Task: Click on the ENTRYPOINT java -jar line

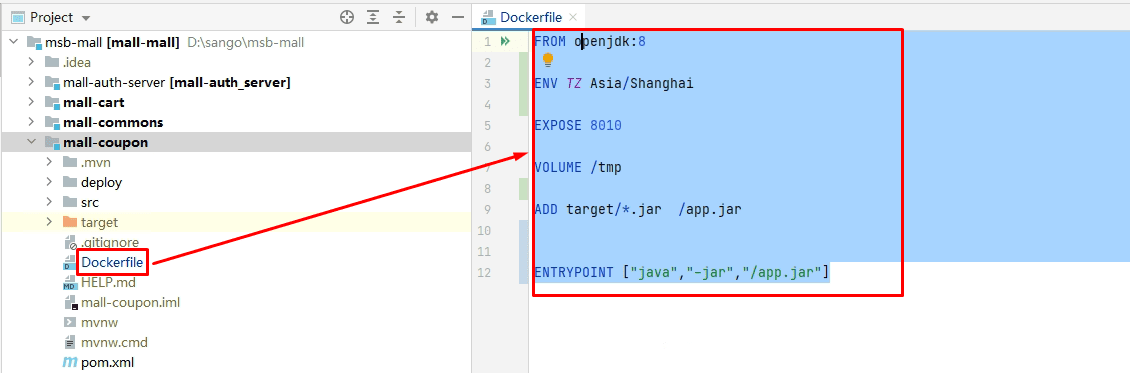Action: point(682,273)
